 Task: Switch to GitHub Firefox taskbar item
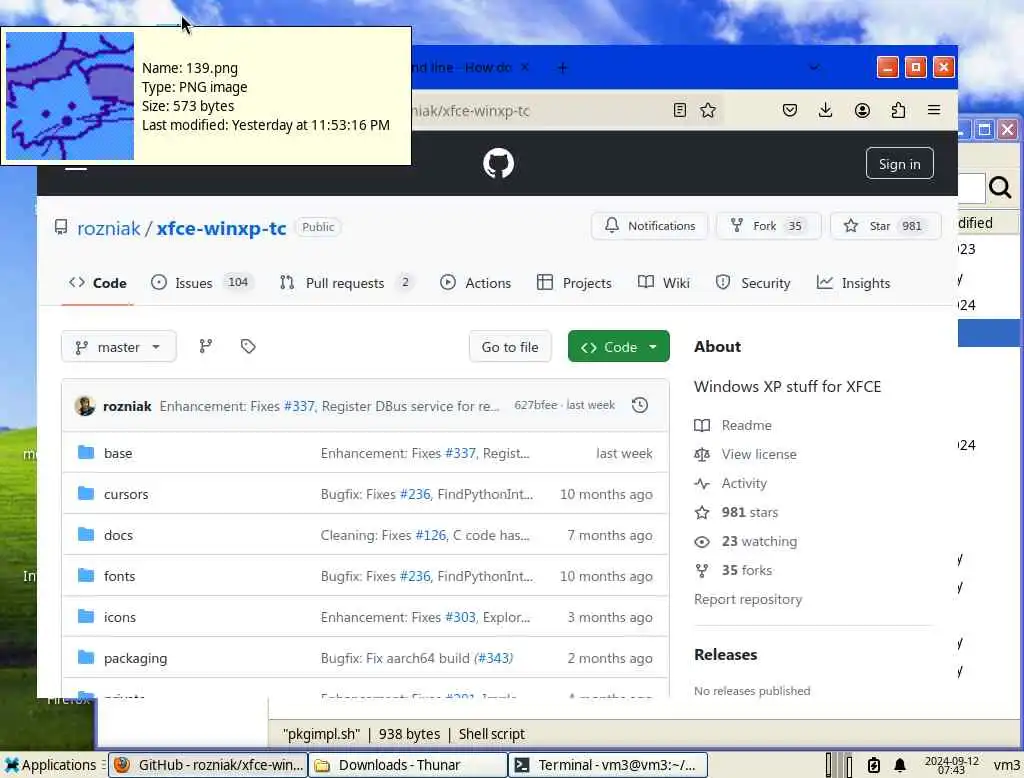208,765
